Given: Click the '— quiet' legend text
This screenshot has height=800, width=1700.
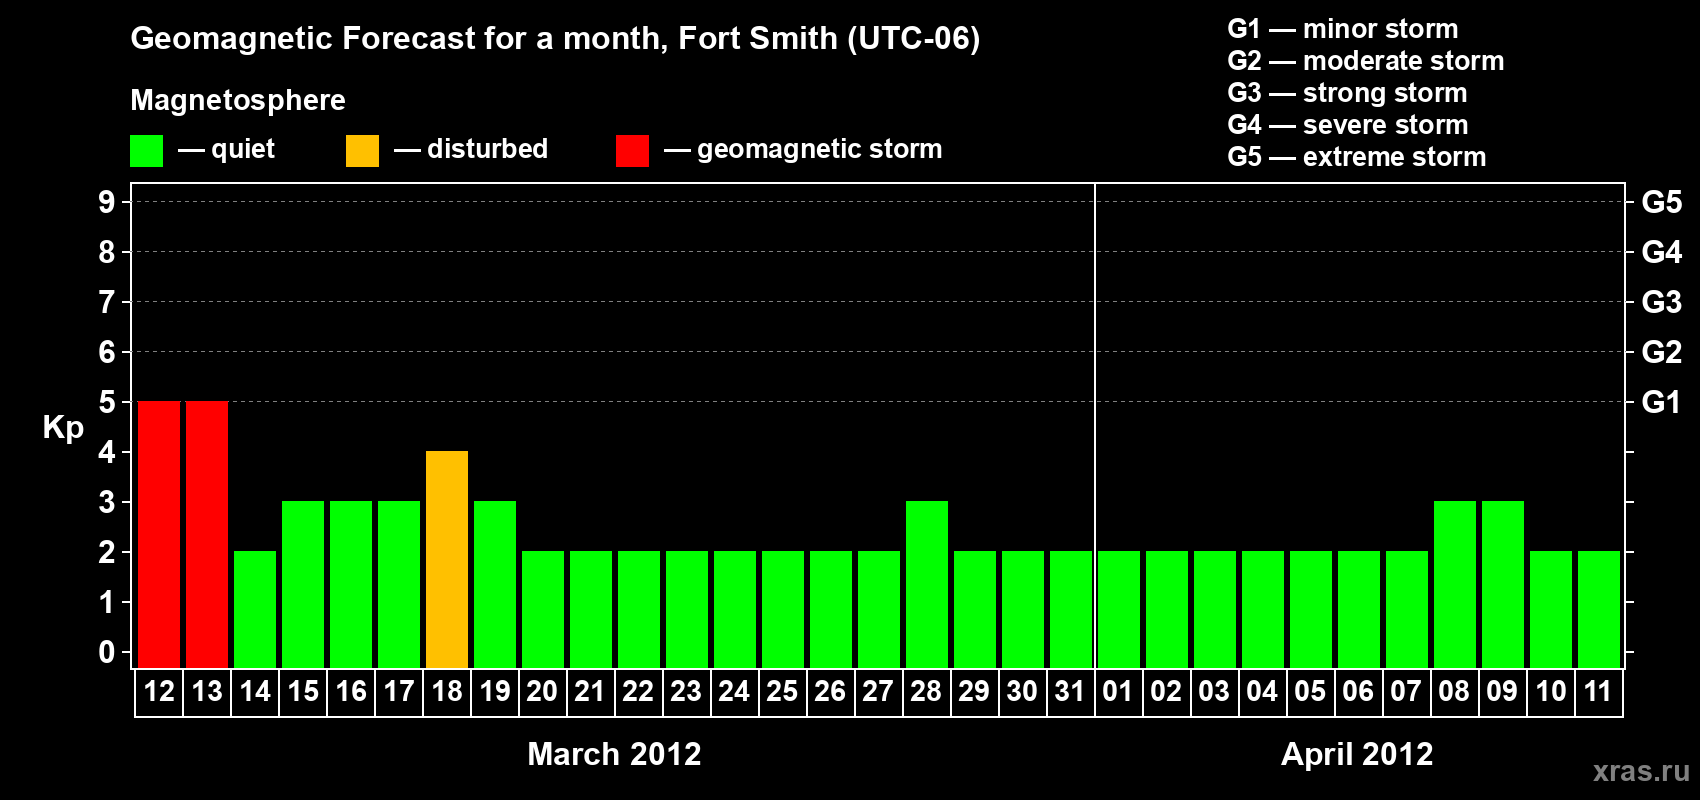Looking at the screenshot, I should [x=226, y=150].
